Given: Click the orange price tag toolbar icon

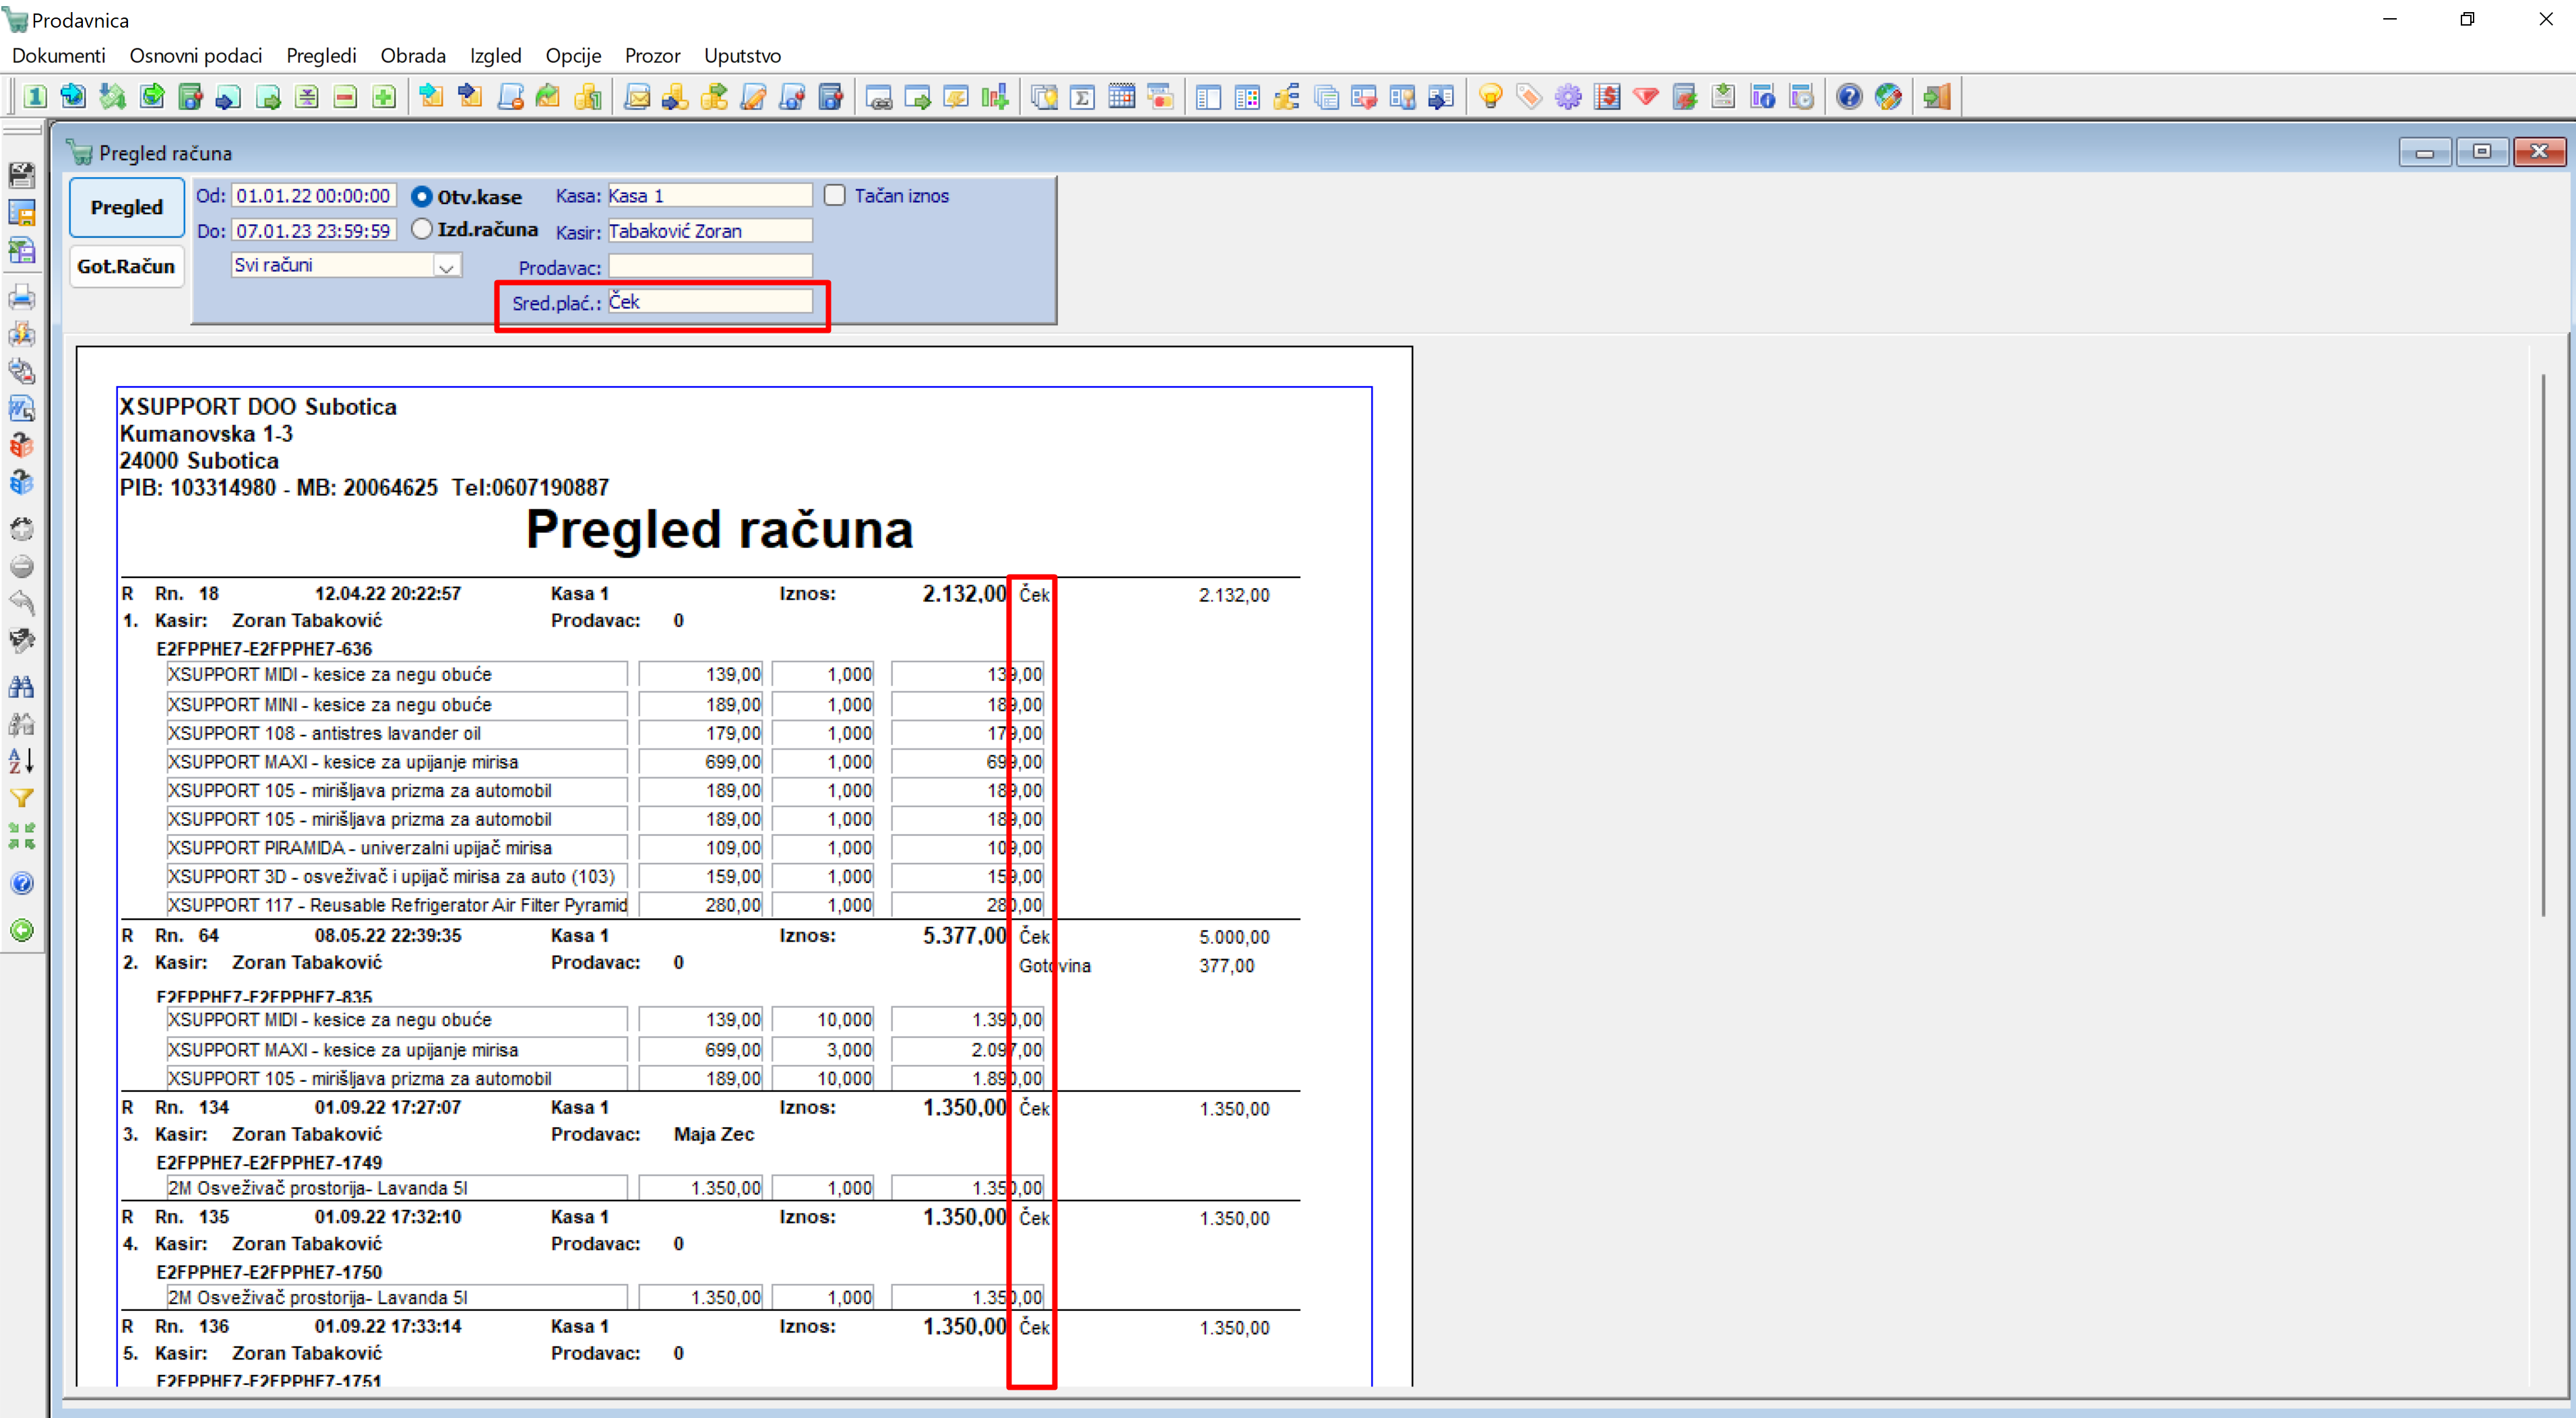Looking at the screenshot, I should [1529, 97].
